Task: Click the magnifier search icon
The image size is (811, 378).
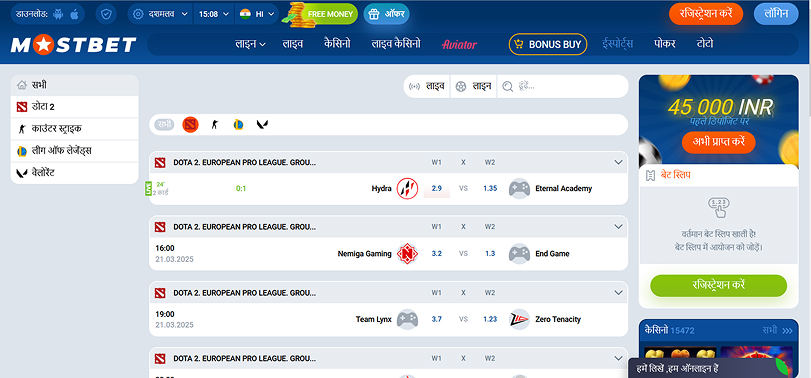Action: coord(507,87)
